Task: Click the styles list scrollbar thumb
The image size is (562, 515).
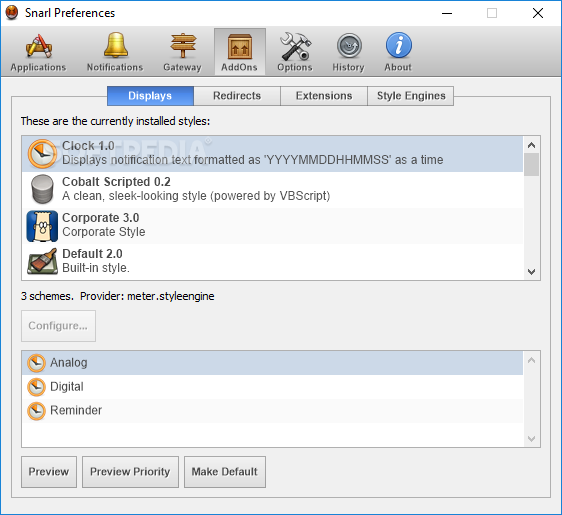Action: (x=532, y=164)
